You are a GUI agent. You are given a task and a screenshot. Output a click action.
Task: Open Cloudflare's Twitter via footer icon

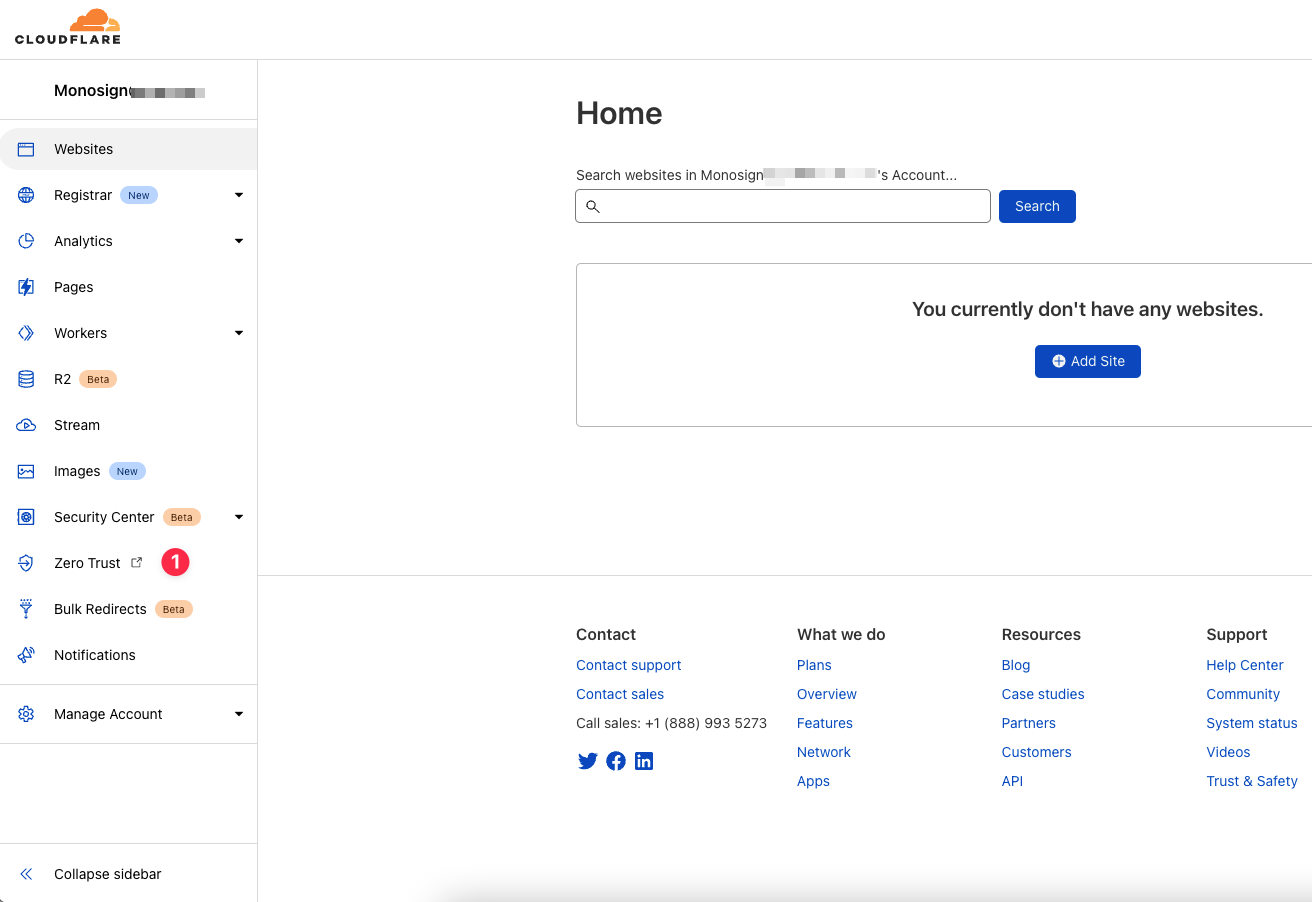tap(587, 761)
